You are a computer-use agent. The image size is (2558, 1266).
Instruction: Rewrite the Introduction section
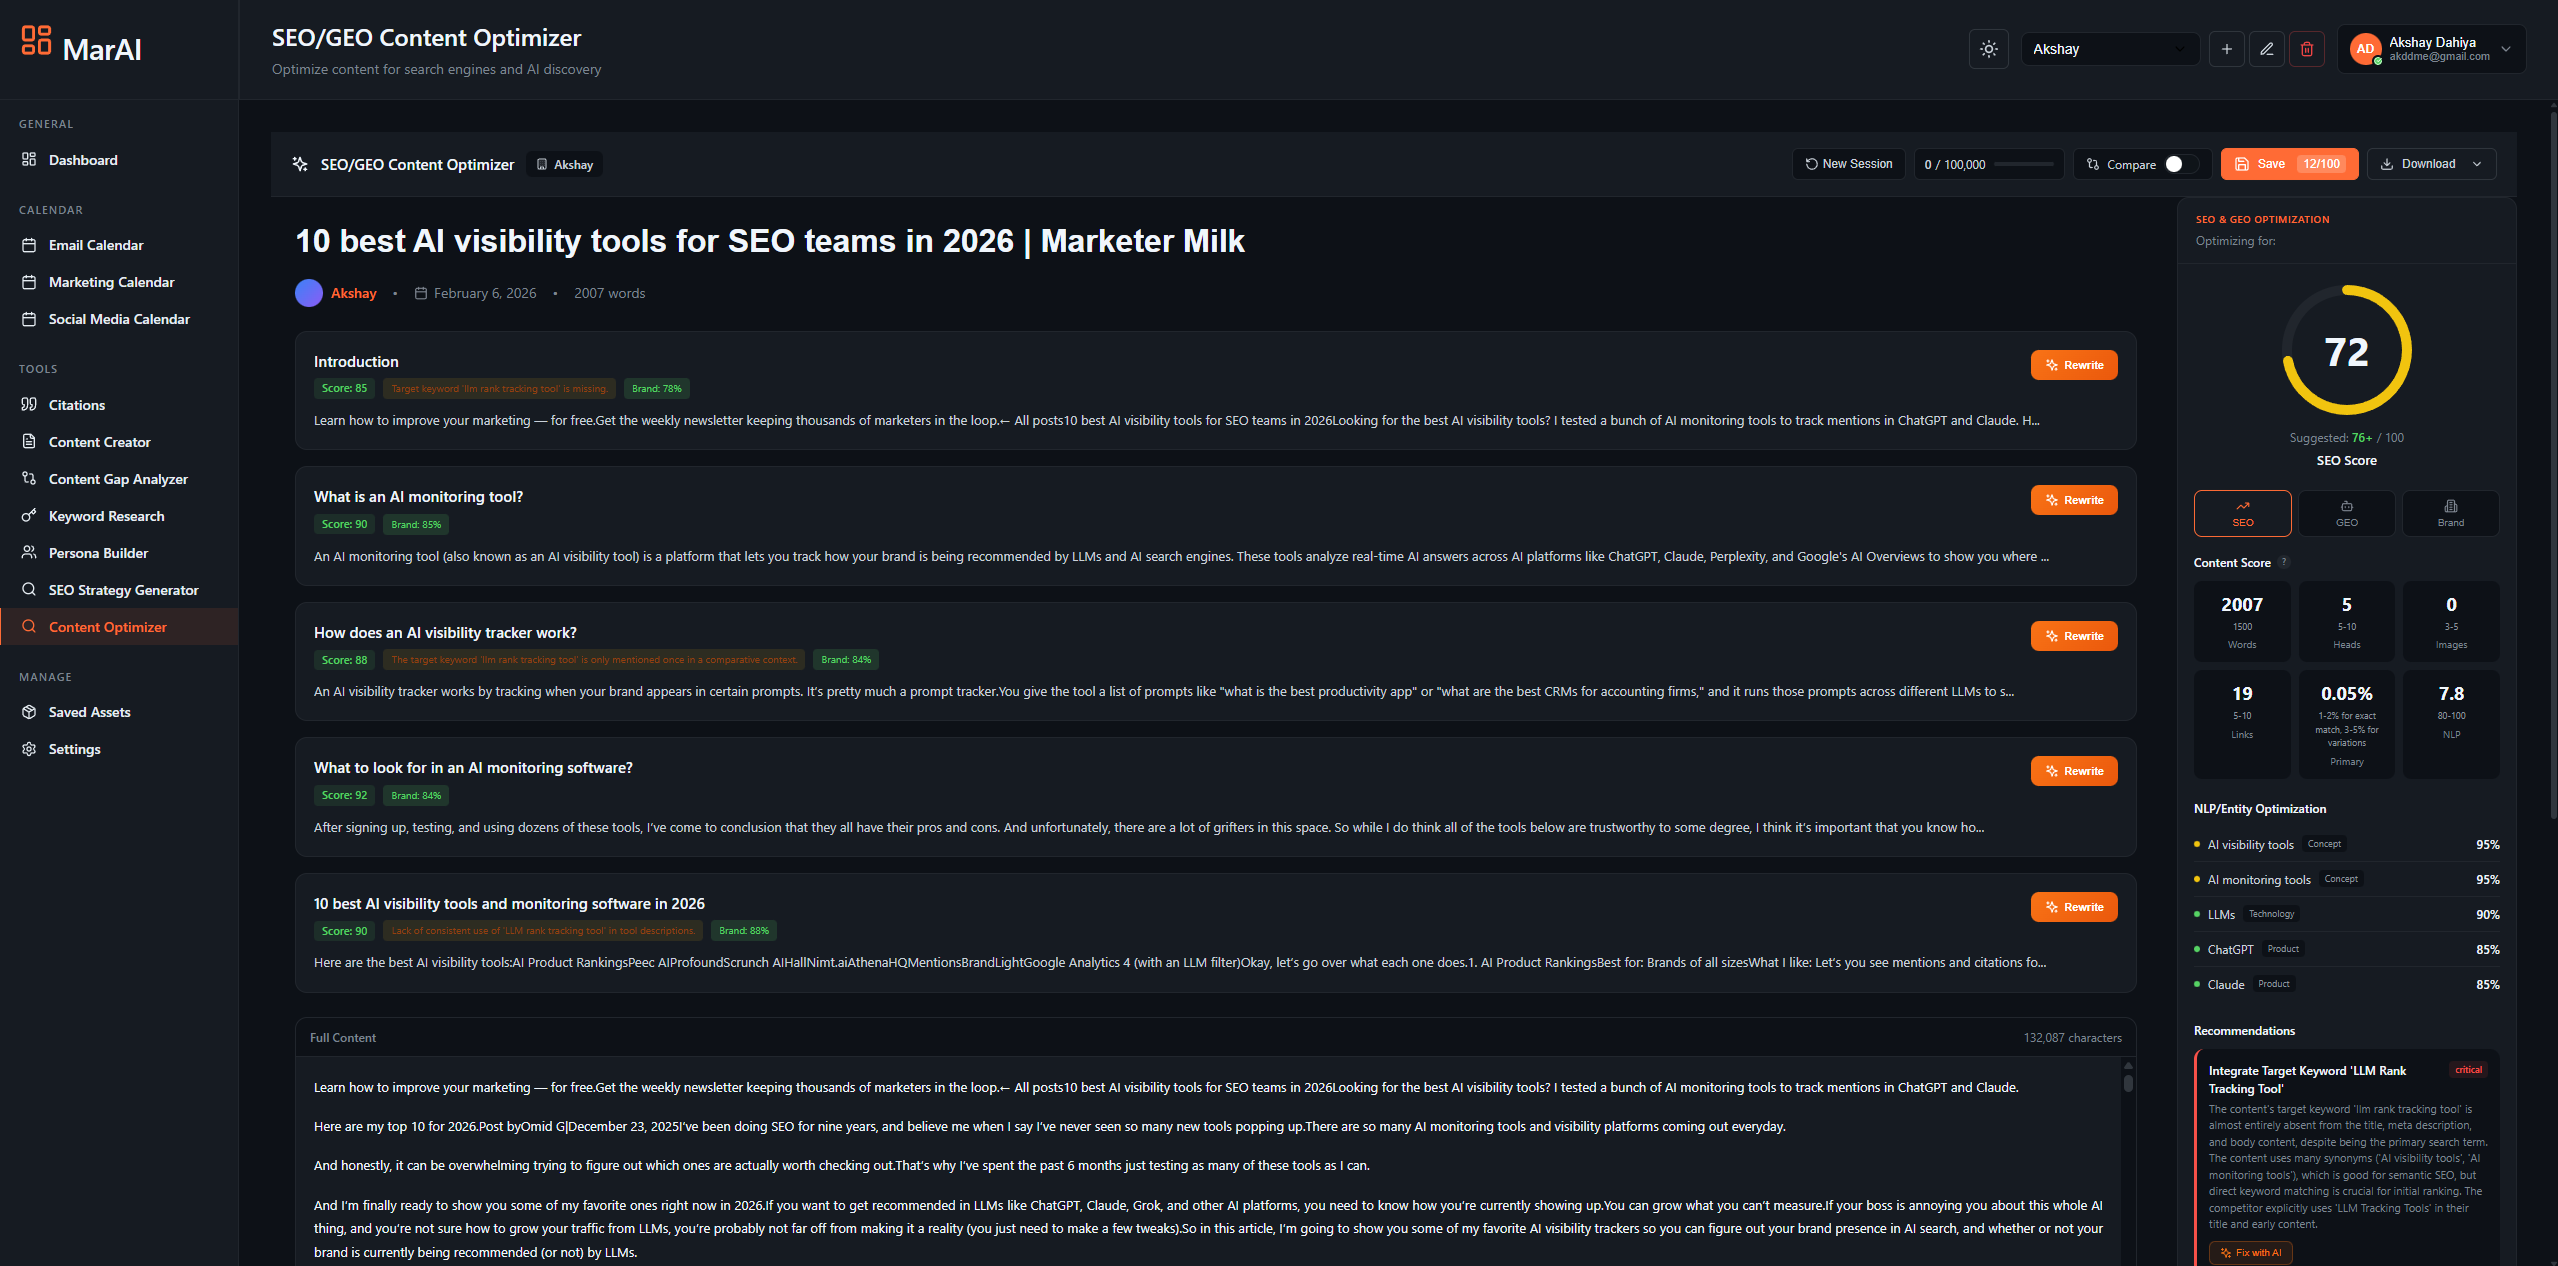coord(2074,364)
